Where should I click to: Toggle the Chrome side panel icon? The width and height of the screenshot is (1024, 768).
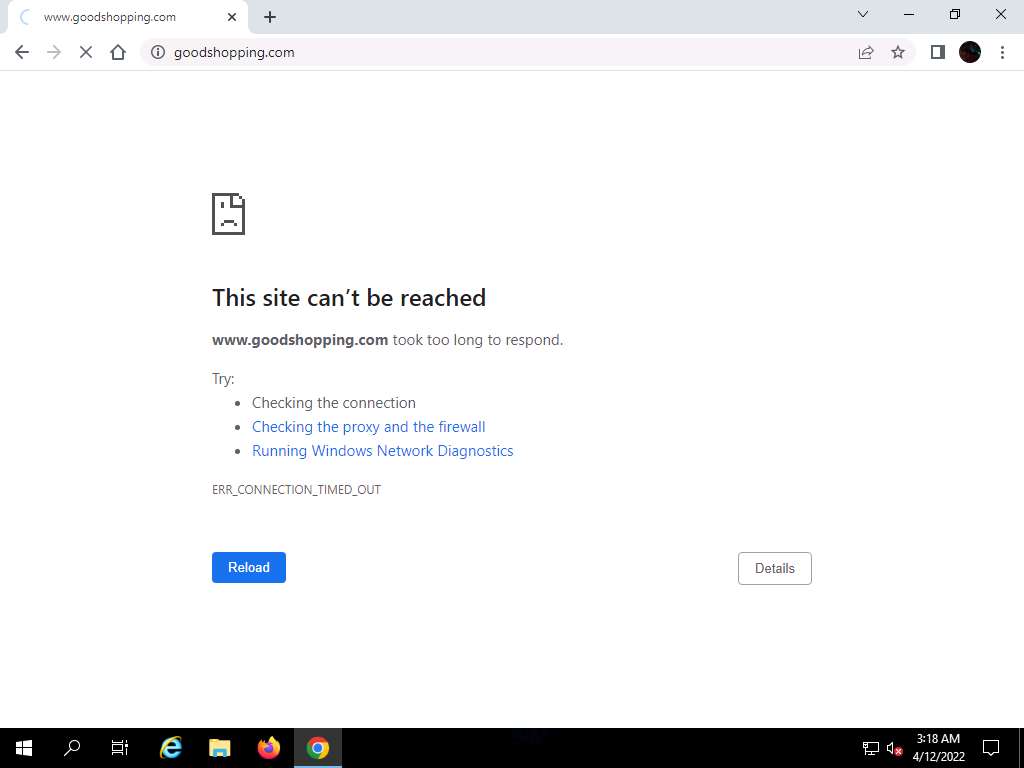click(x=938, y=52)
